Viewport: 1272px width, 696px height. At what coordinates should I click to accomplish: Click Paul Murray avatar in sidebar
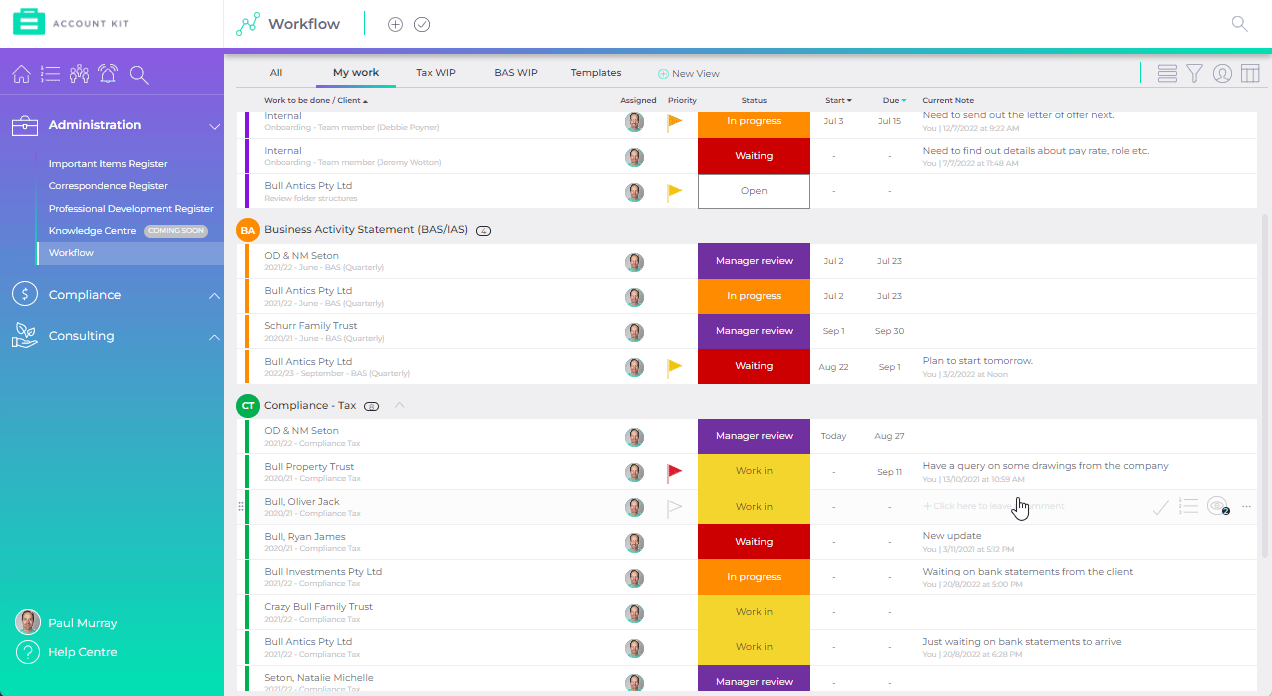[x=28, y=622]
